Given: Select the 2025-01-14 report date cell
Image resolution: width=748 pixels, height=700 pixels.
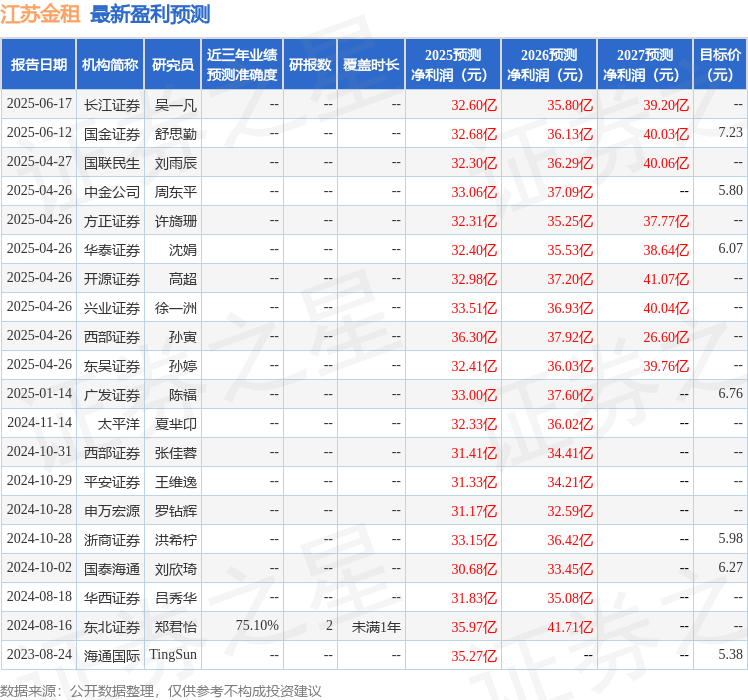Looking at the screenshot, I should pos(39,395).
